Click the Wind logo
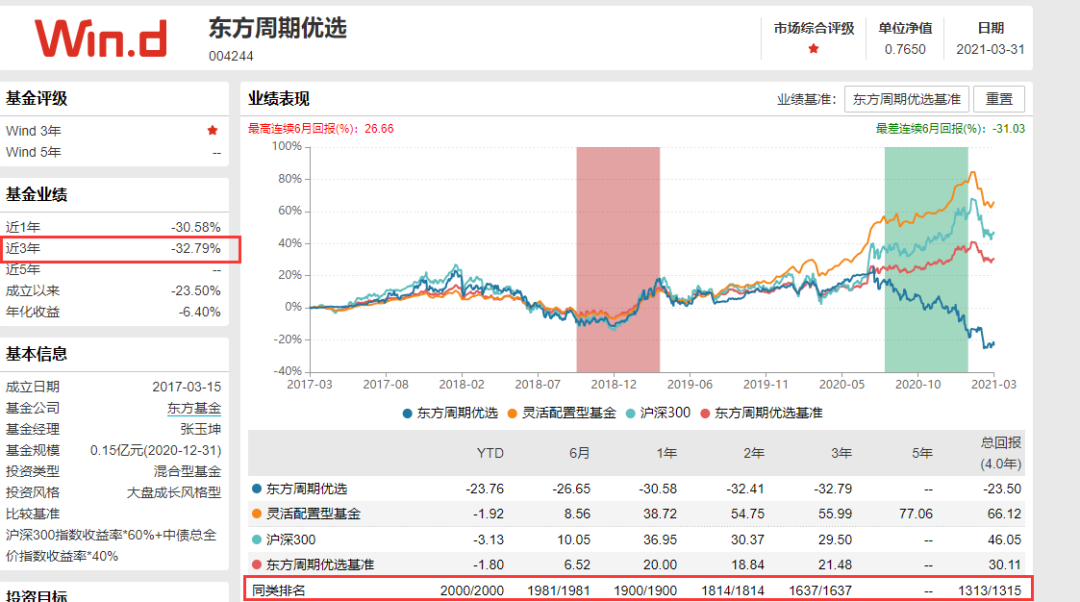The image size is (1080, 602). point(101,38)
